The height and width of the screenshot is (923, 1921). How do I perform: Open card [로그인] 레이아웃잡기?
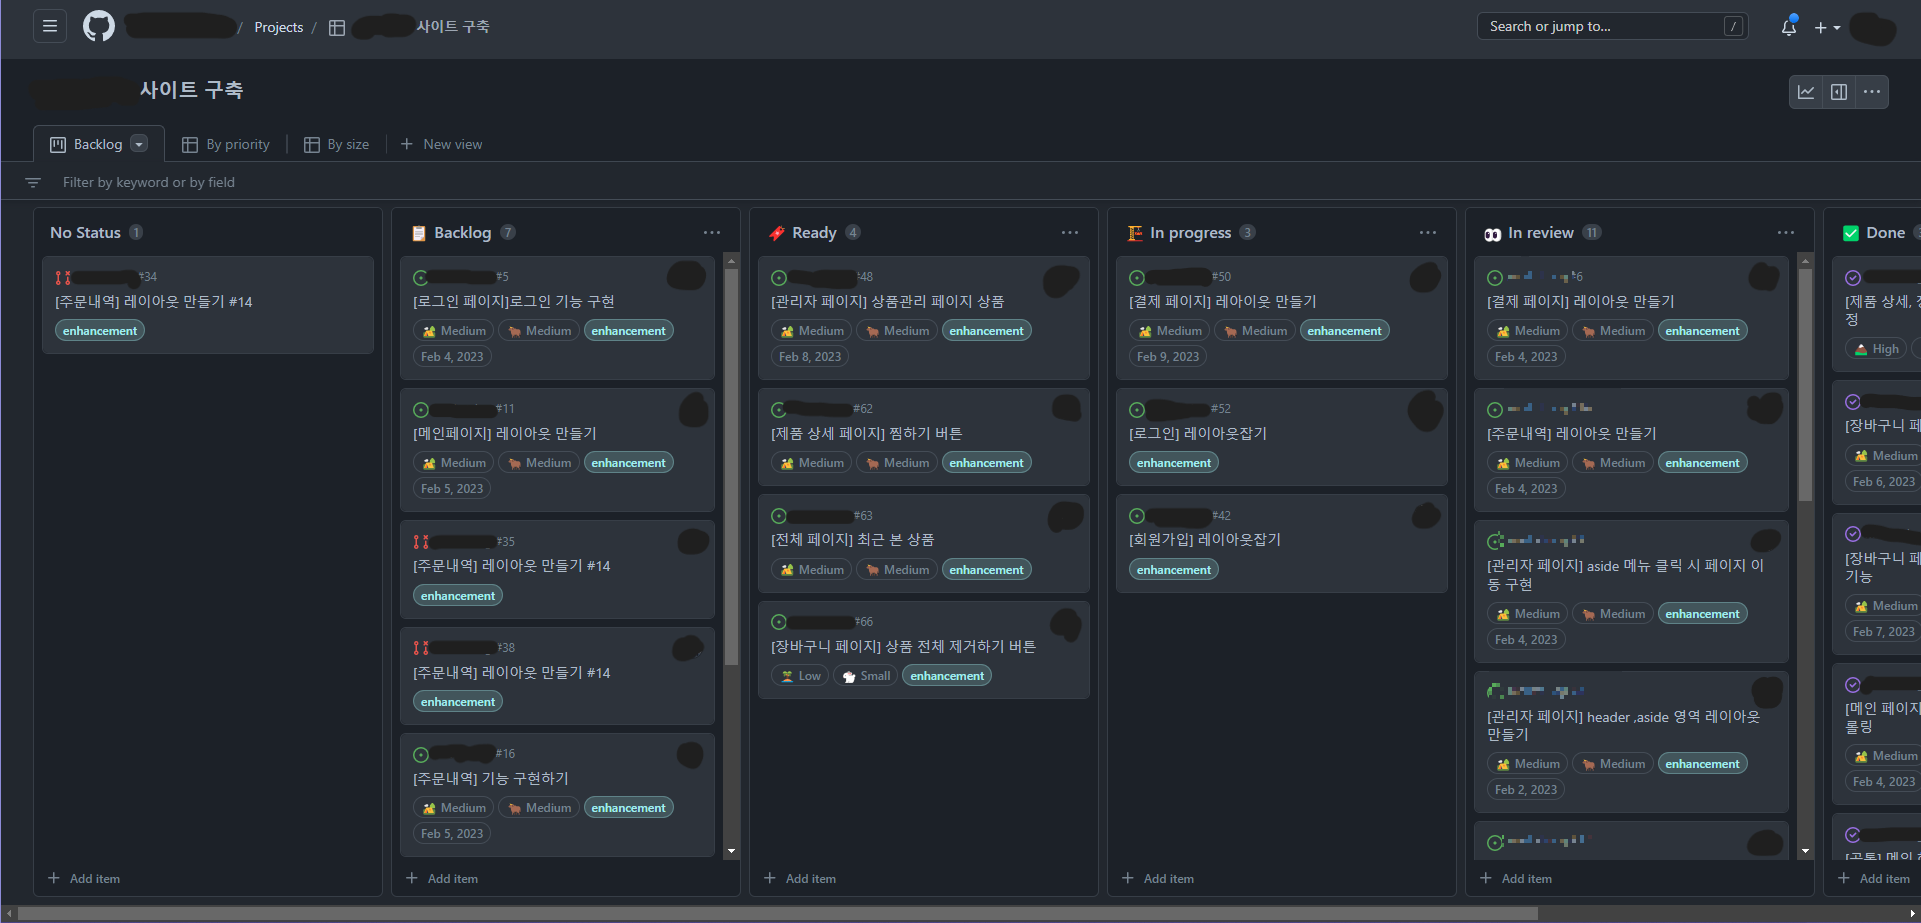pos(1197,433)
